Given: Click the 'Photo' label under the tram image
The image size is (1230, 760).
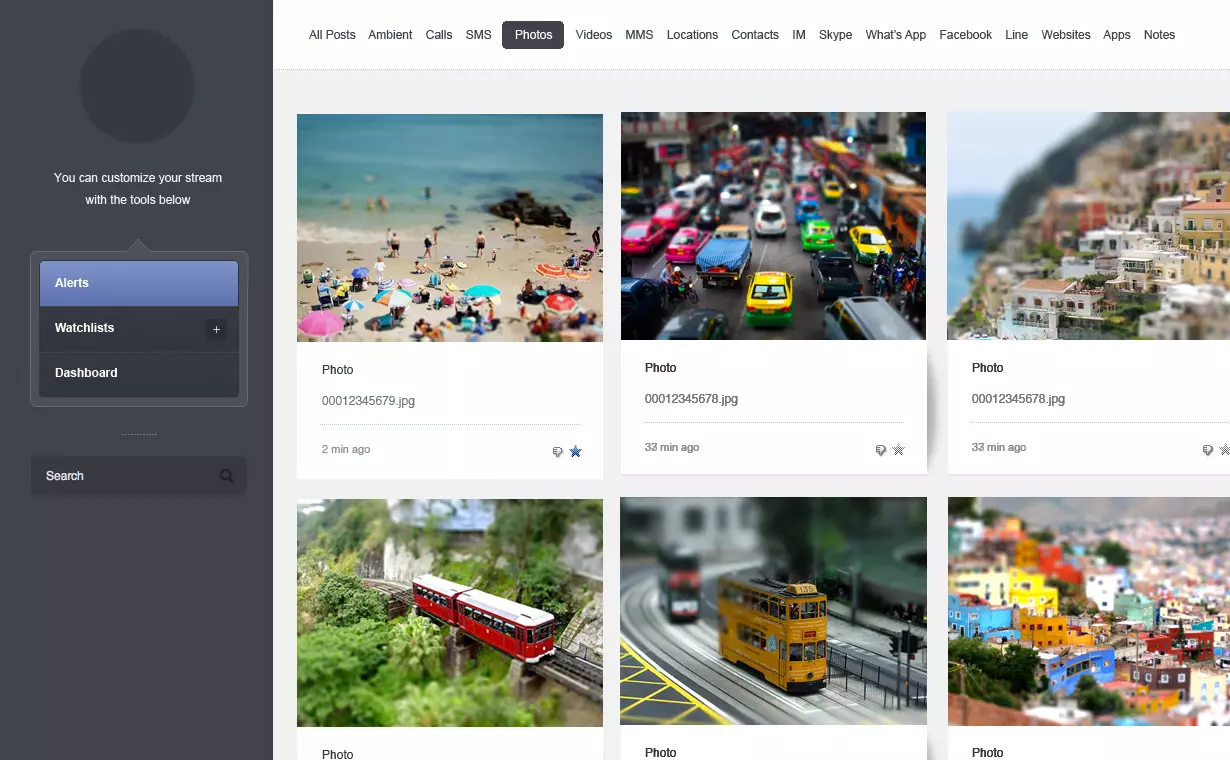Looking at the screenshot, I should click(661, 753).
